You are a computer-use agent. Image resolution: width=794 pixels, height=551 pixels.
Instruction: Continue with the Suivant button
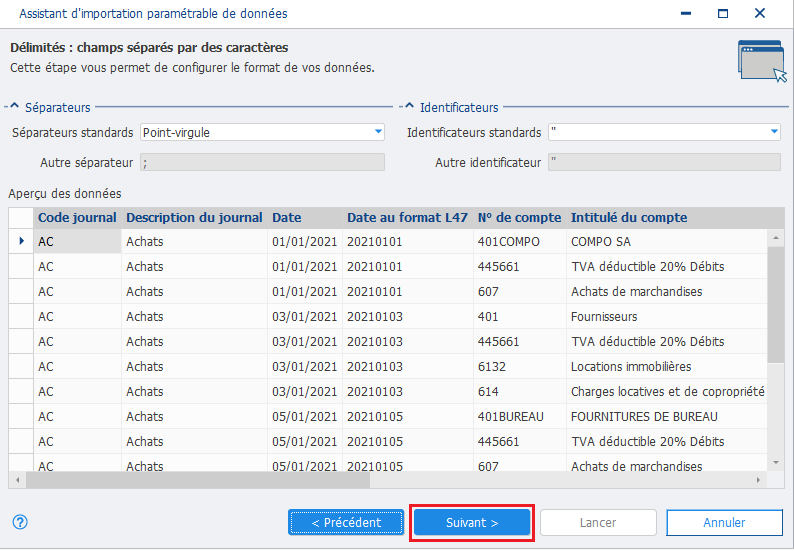point(472,522)
